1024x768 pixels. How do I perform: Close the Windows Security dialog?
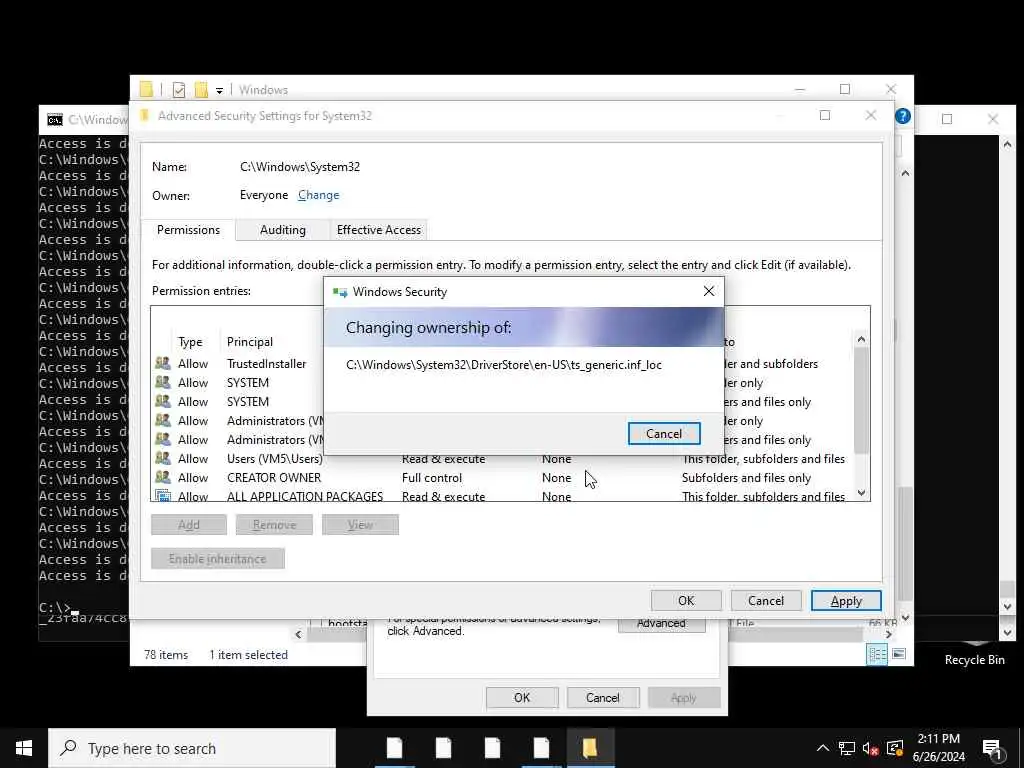[709, 291]
